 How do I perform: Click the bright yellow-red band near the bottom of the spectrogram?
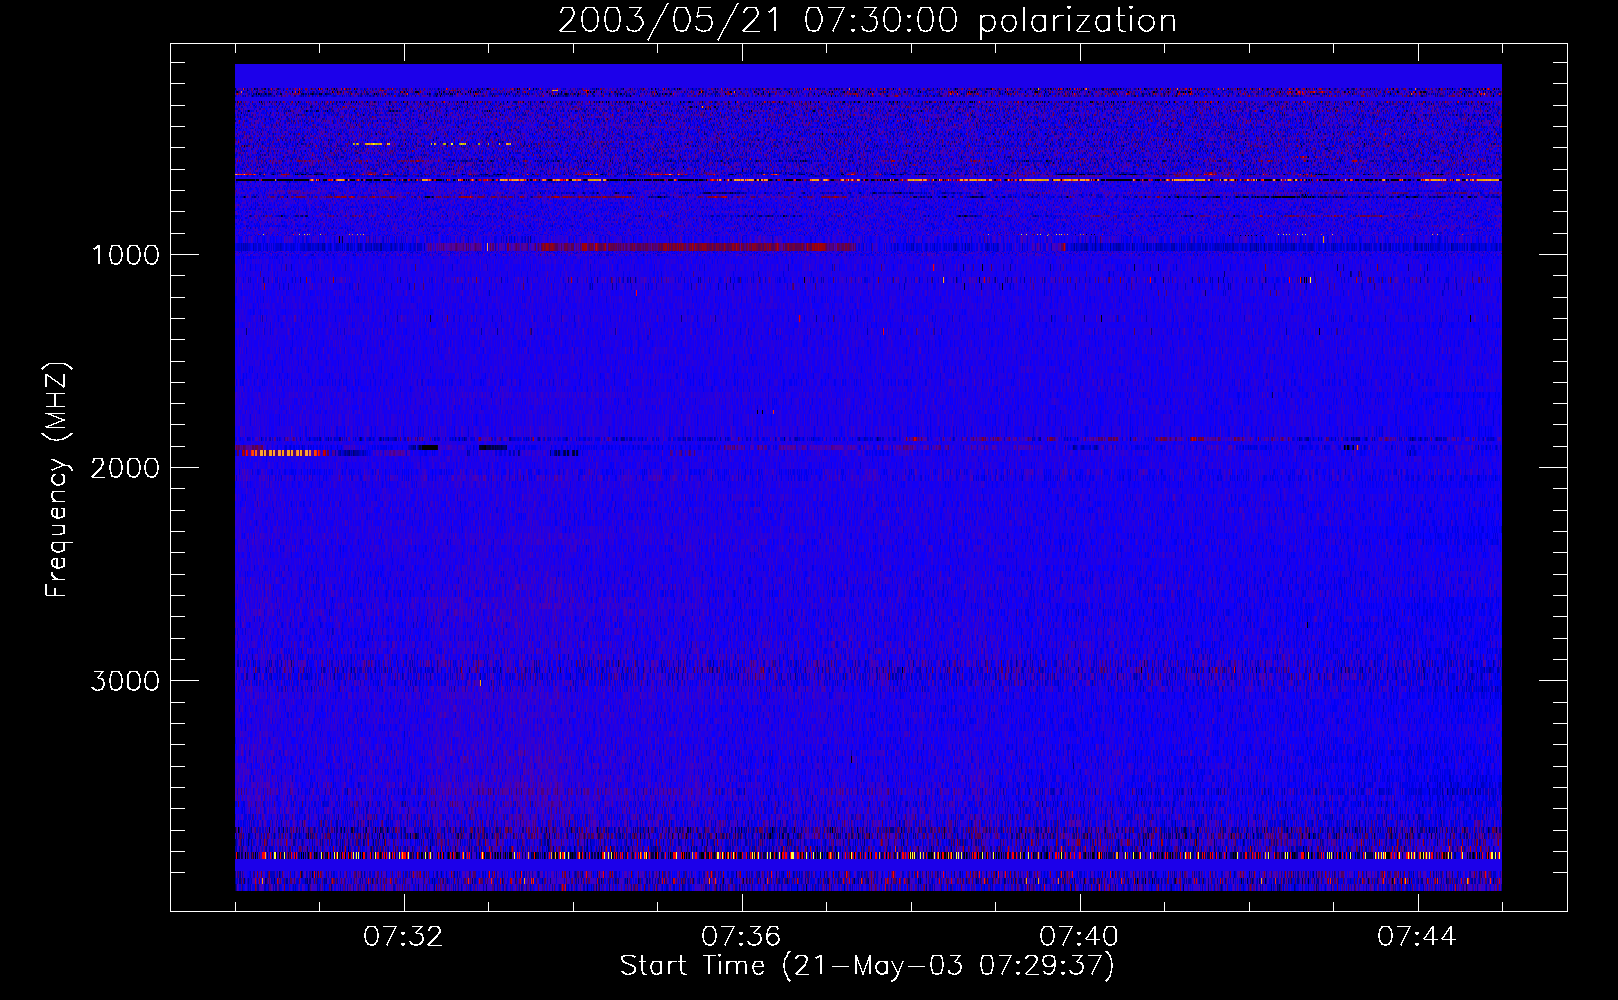tap(868, 856)
